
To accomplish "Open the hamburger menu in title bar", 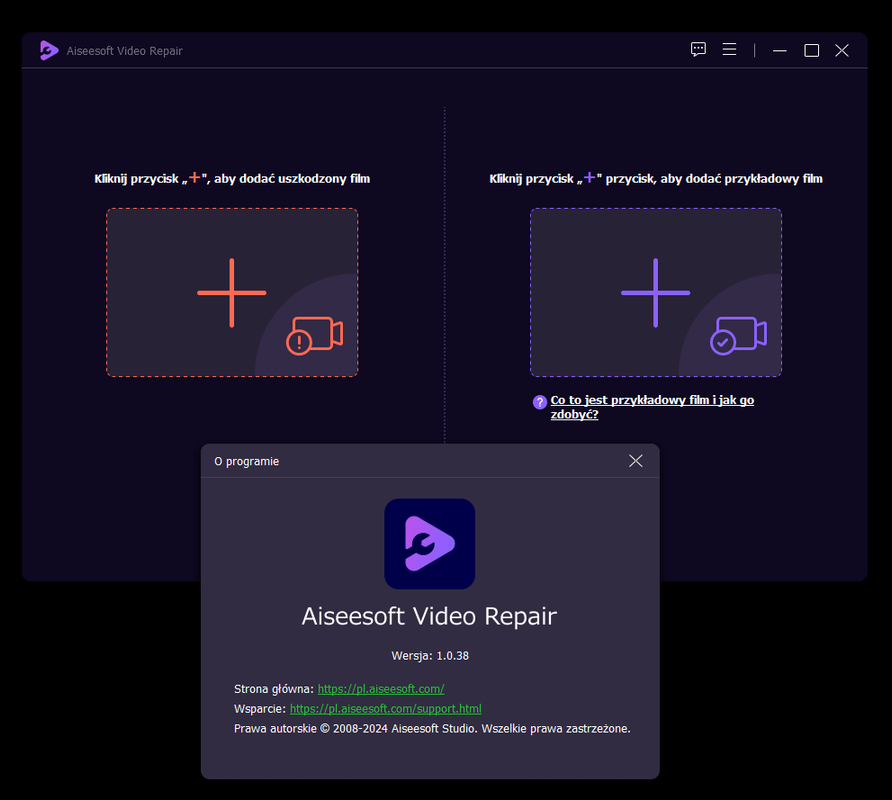I will (729, 50).
